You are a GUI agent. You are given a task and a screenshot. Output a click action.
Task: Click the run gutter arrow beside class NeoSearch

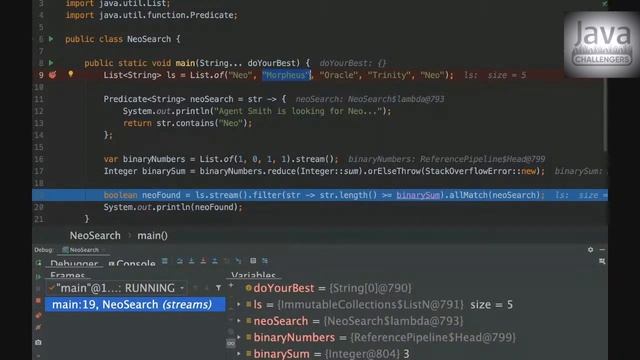pyautogui.click(x=51, y=39)
